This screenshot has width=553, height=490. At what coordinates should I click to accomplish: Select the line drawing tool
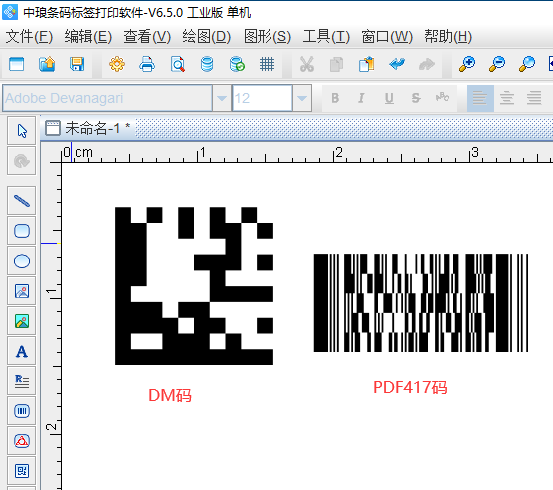click(22, 201)
